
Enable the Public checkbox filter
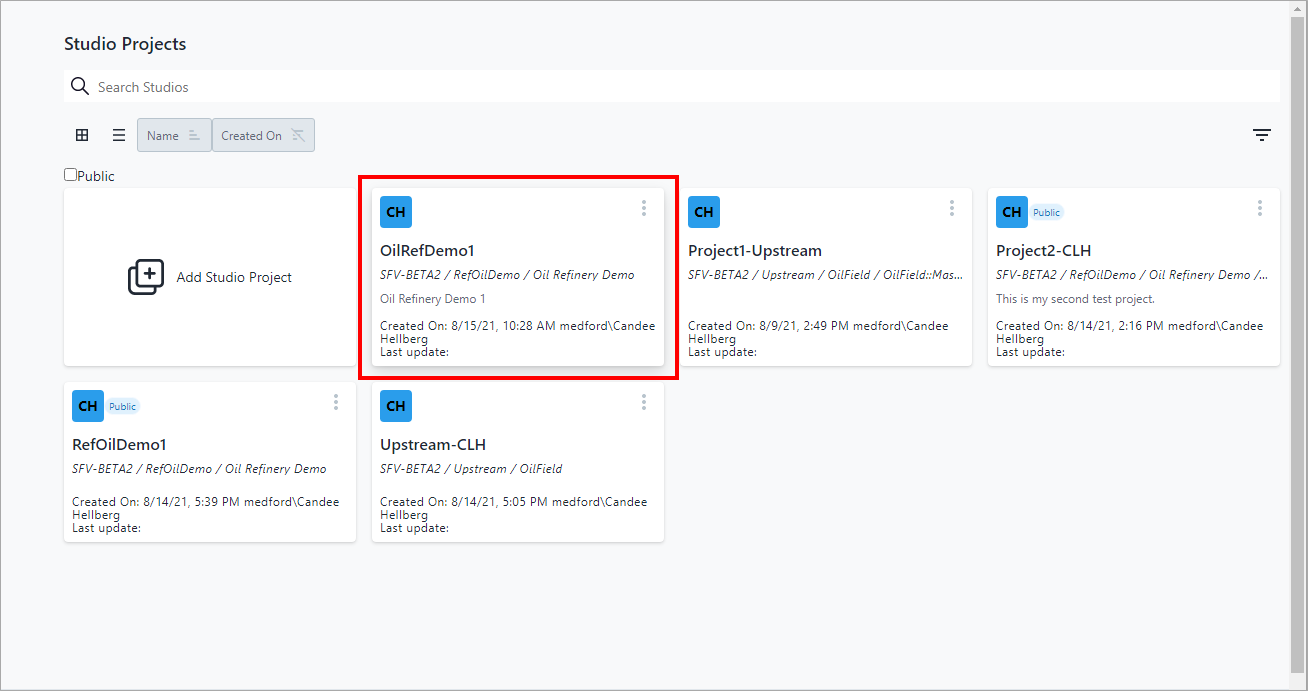tap(71, 175)
